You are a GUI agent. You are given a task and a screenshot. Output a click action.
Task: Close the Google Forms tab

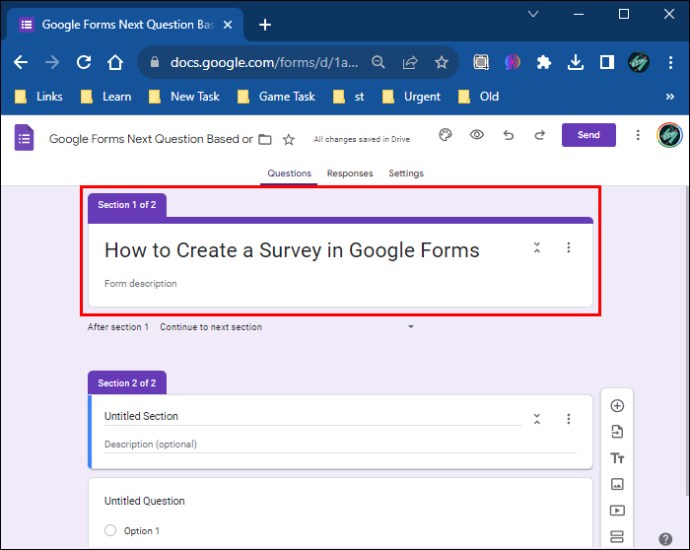tap(228, 25)
